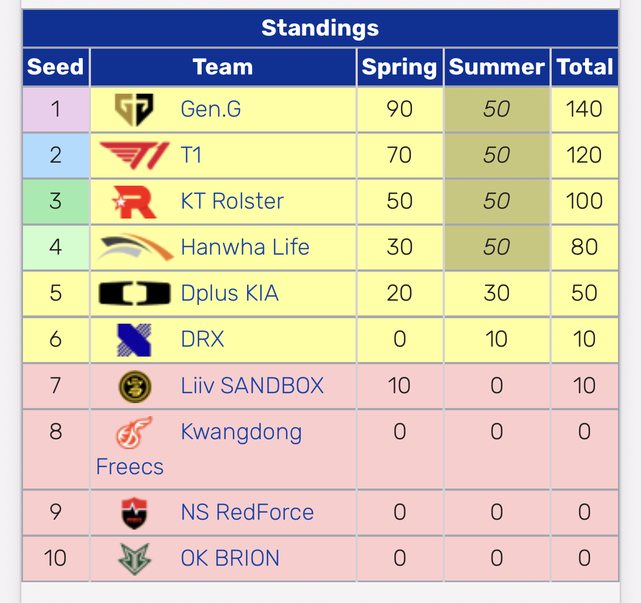Open the NS RedForce team link
641x603 pixels.
pyautogui.click(x=247, y=513)
